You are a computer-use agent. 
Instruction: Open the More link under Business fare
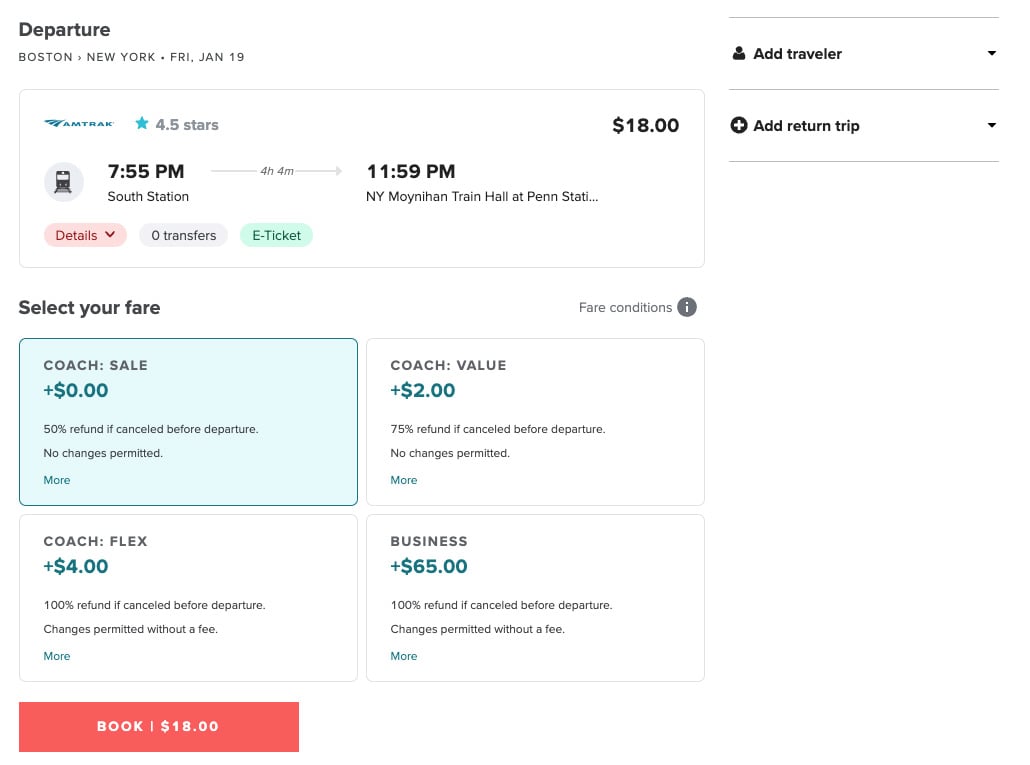[x=403, y=656]
